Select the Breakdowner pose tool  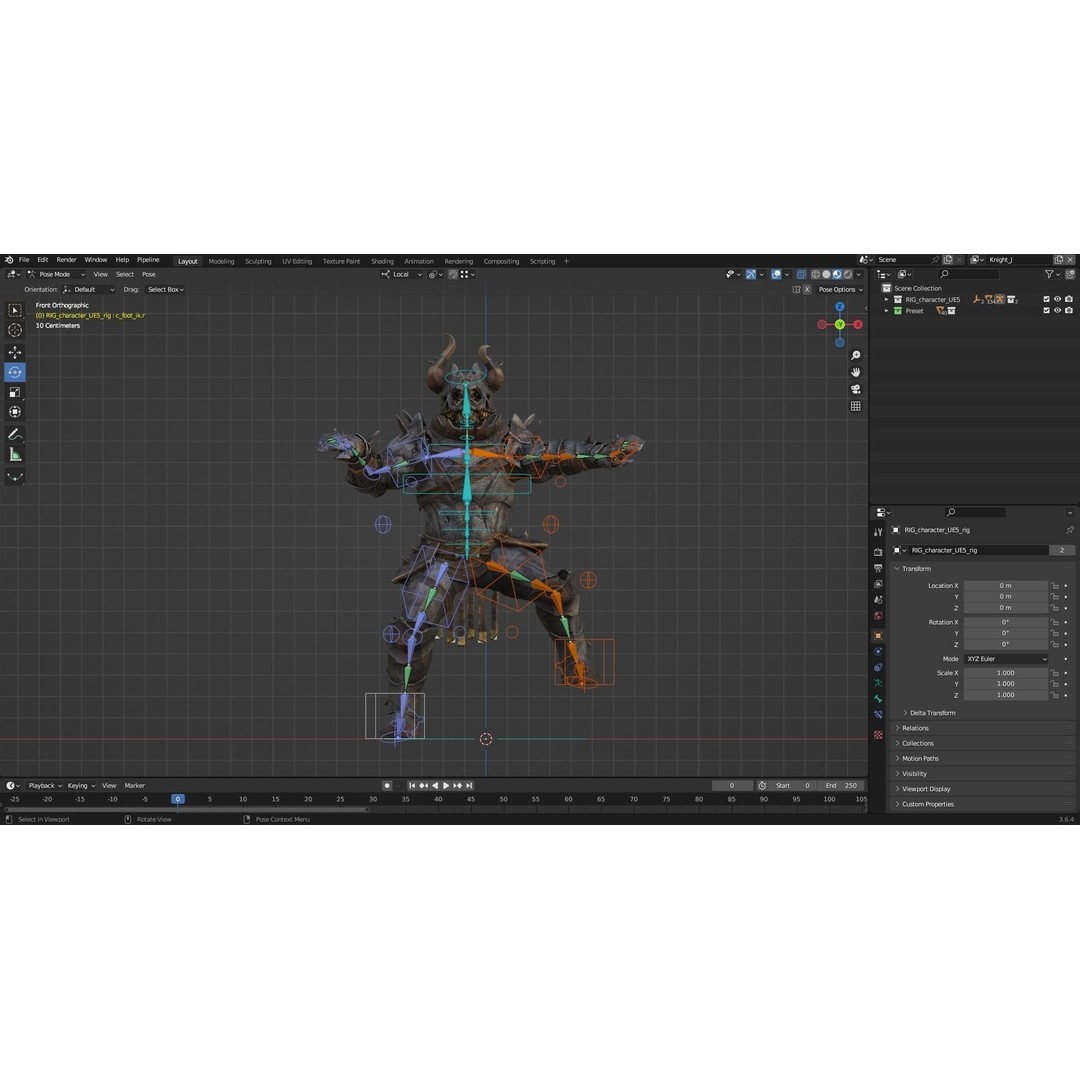pos(14,477)
